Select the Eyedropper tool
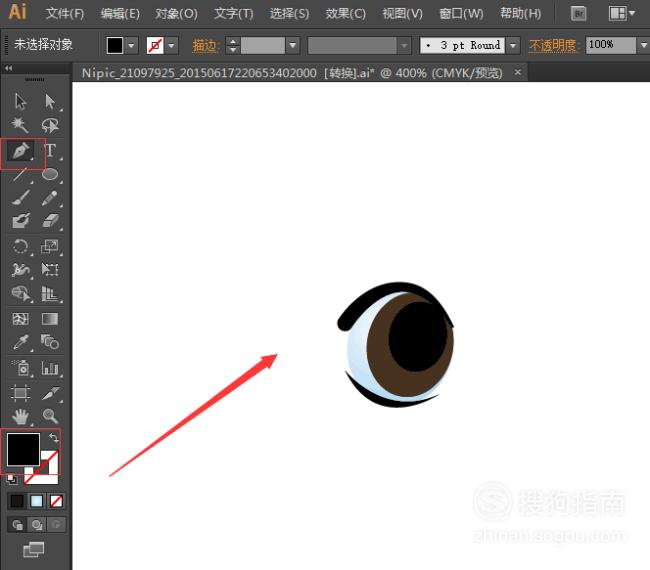650x570 pixels. [x=20, y=342]
